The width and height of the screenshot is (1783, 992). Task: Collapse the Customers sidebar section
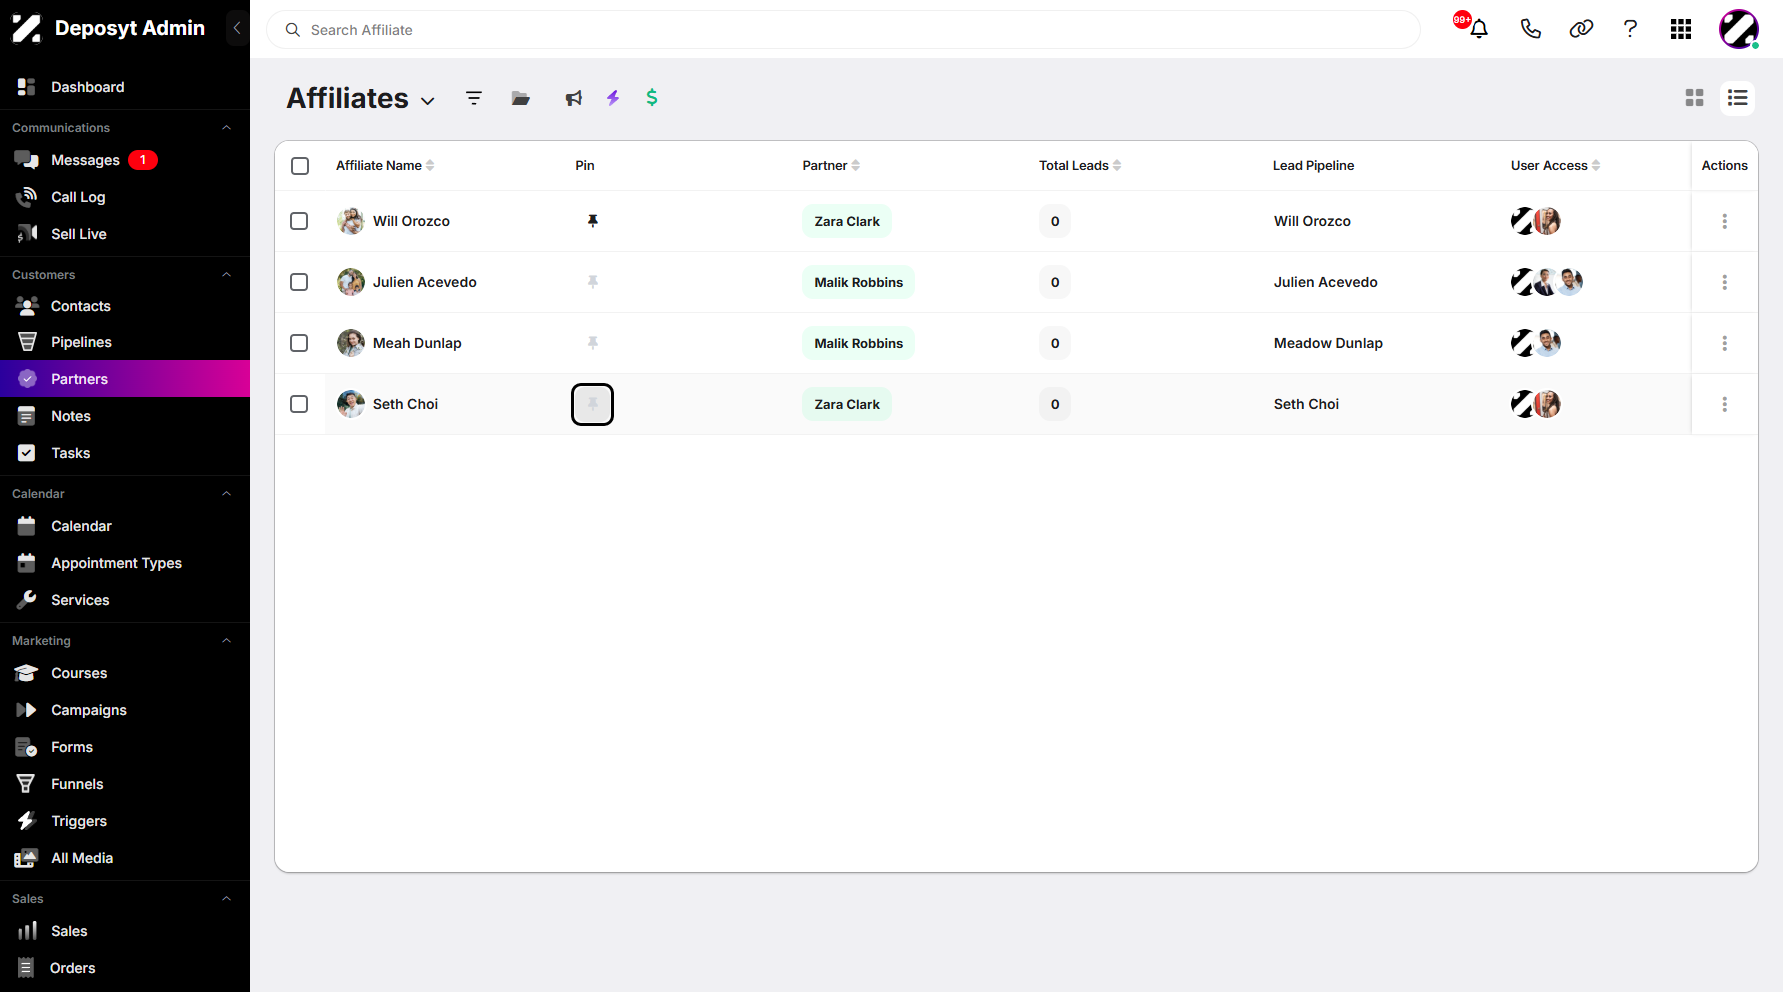[x=226, y=275]
